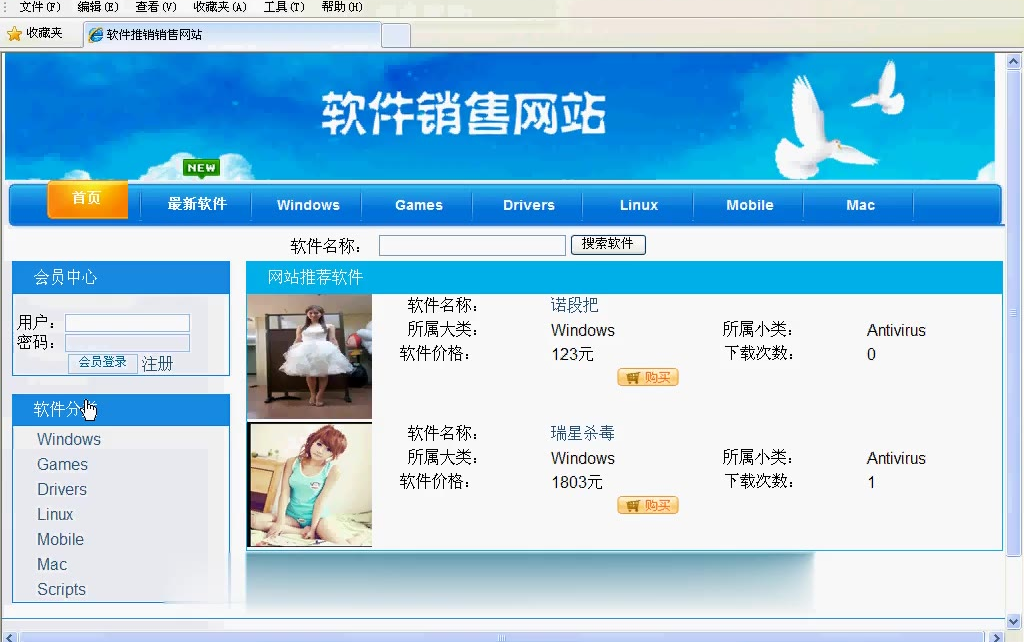
Task: Select Scripts in 软件分类 sidebar
Action: click(x=61, y=589)
